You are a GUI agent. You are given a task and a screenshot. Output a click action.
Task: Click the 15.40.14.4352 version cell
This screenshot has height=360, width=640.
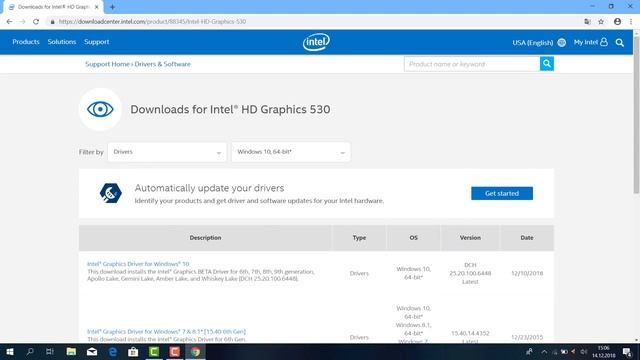[470, 333]
